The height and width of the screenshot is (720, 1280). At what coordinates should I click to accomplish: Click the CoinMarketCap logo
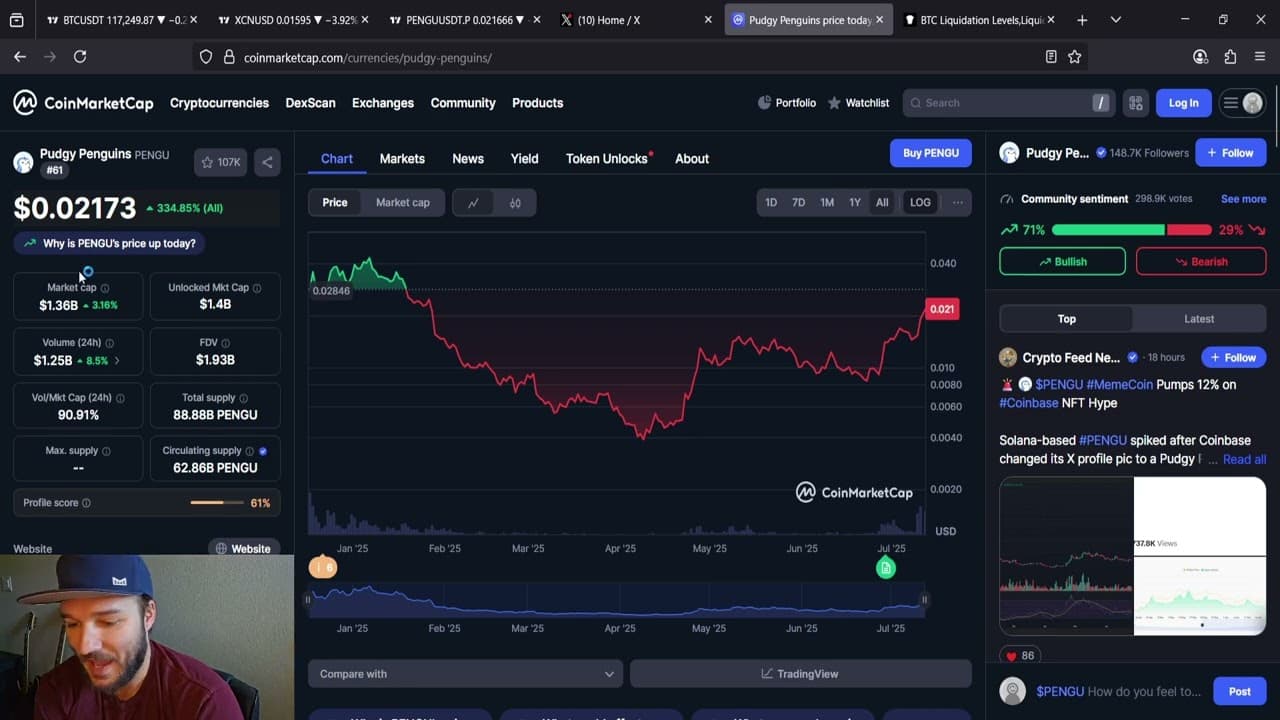click(83, 103)
